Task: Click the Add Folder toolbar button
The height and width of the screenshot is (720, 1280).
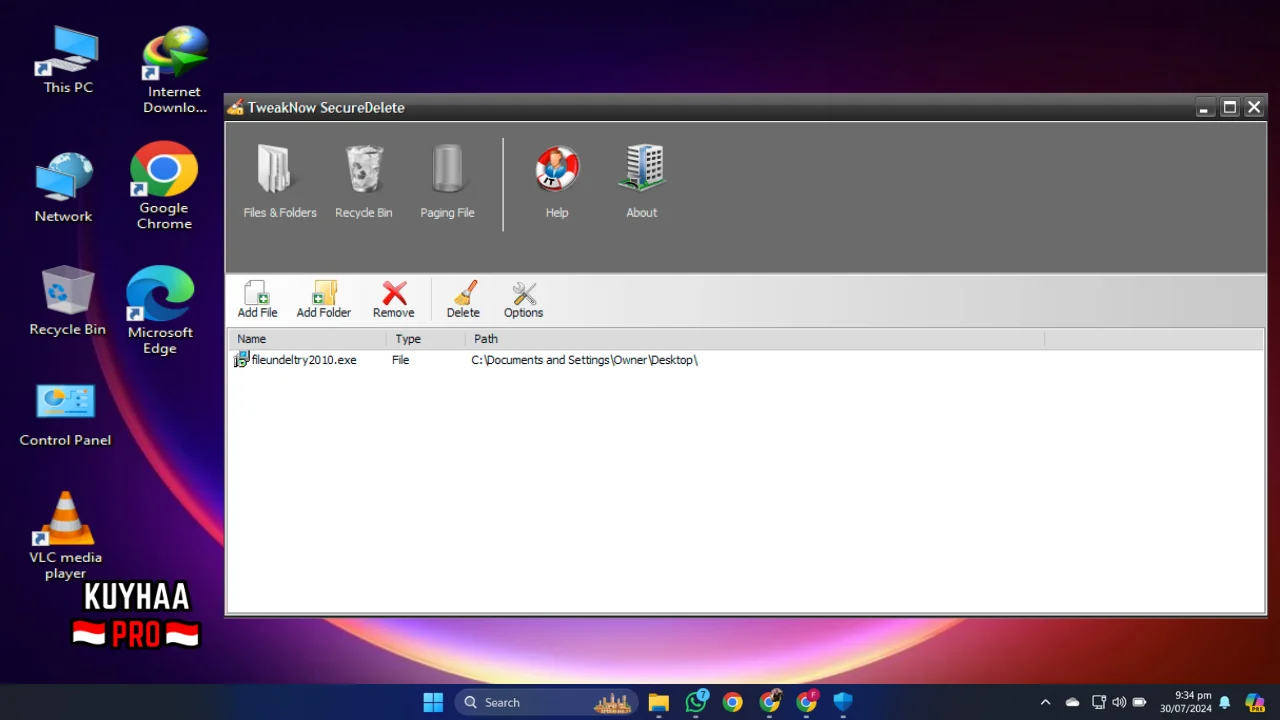Action: (324, 299)
